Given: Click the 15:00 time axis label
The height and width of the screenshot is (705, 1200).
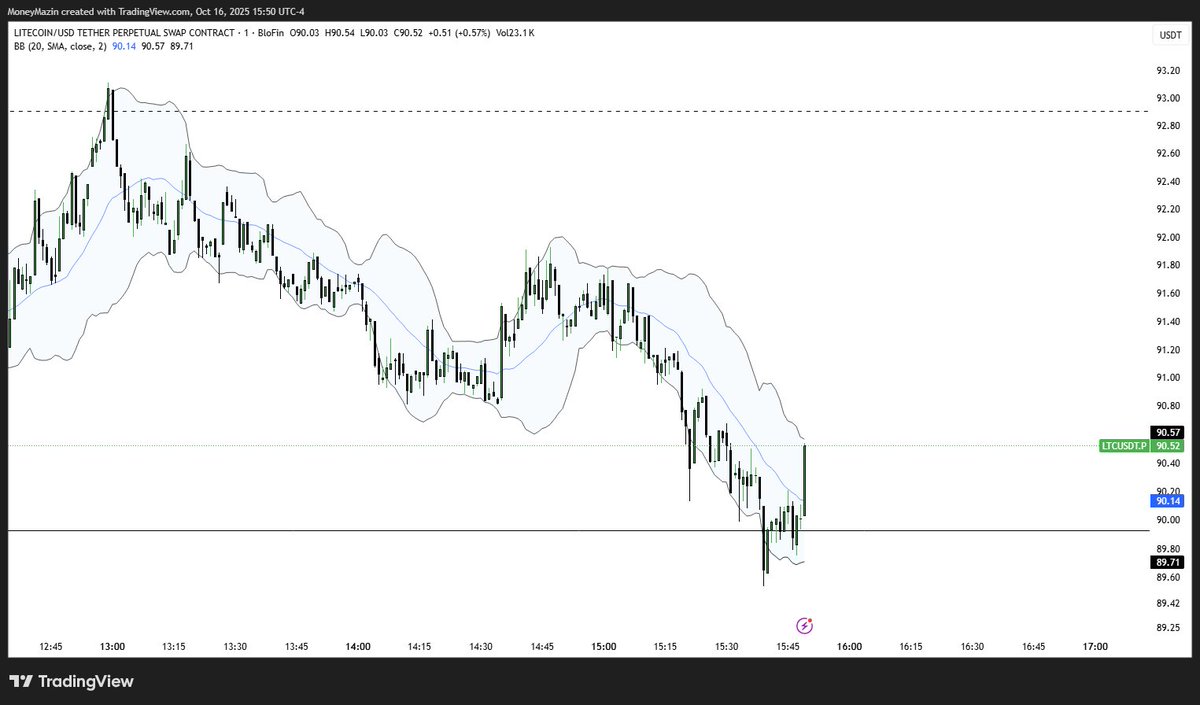Looking at the screenshot, I should pos(603,647).
